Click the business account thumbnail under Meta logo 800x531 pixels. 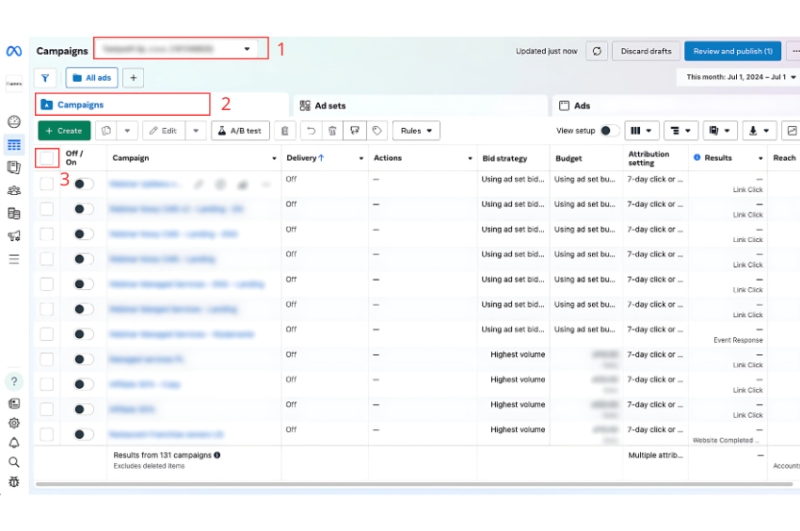pos(14,84)
